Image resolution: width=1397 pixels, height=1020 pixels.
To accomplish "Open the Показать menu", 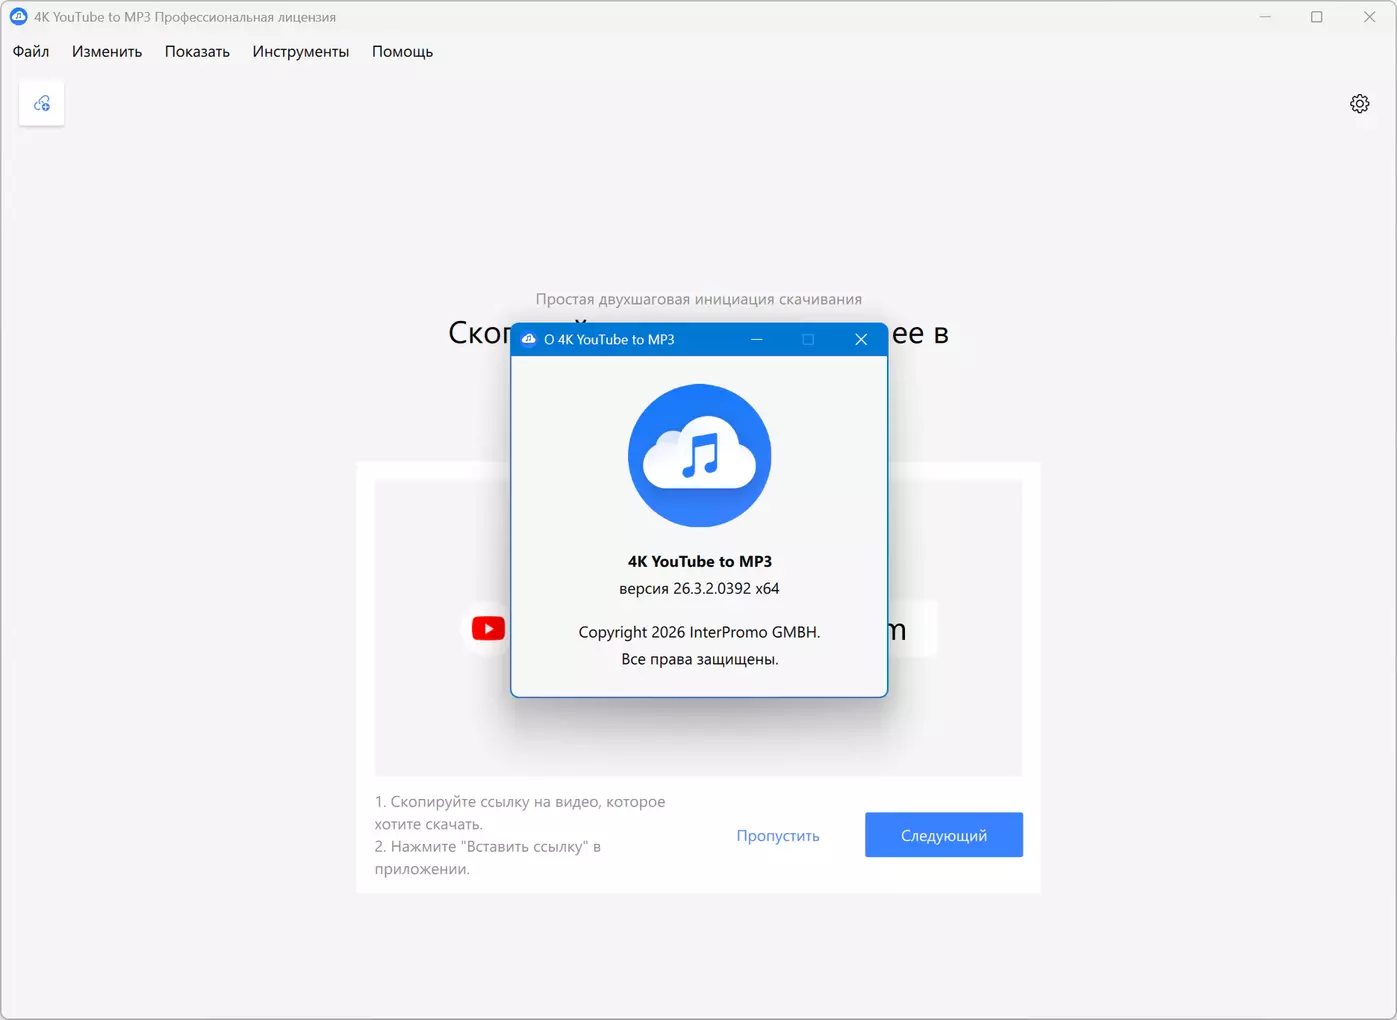I will click(197, 51).
